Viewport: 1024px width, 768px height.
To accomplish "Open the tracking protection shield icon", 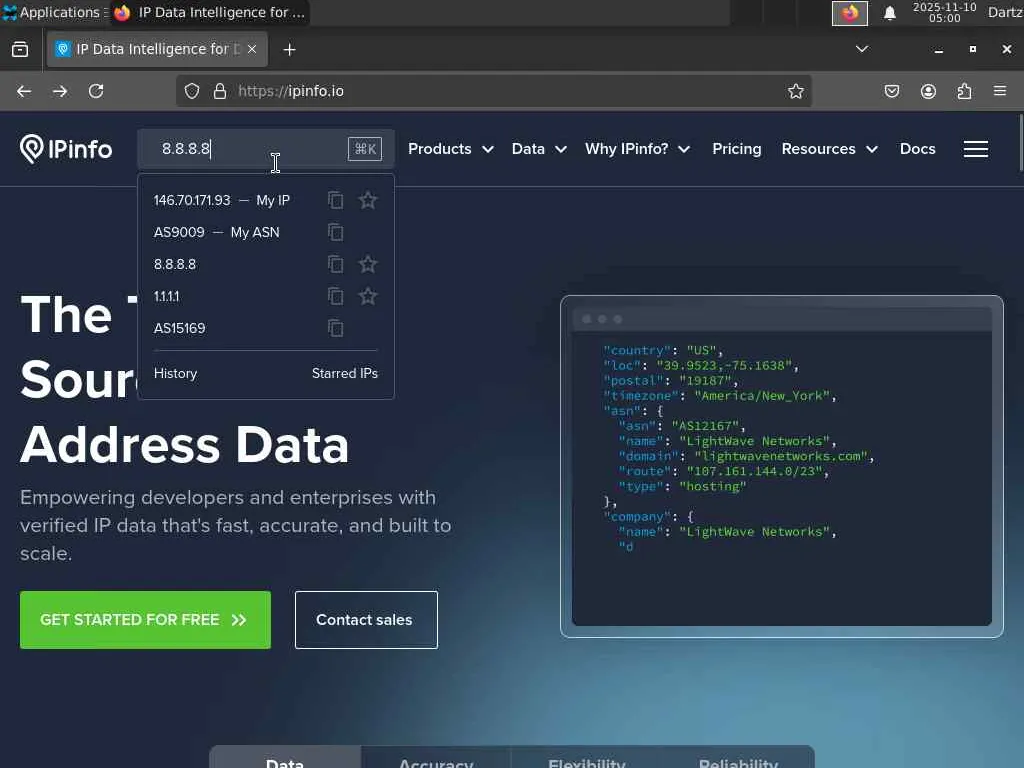I will pyautogui.click(x=191, y=91).
